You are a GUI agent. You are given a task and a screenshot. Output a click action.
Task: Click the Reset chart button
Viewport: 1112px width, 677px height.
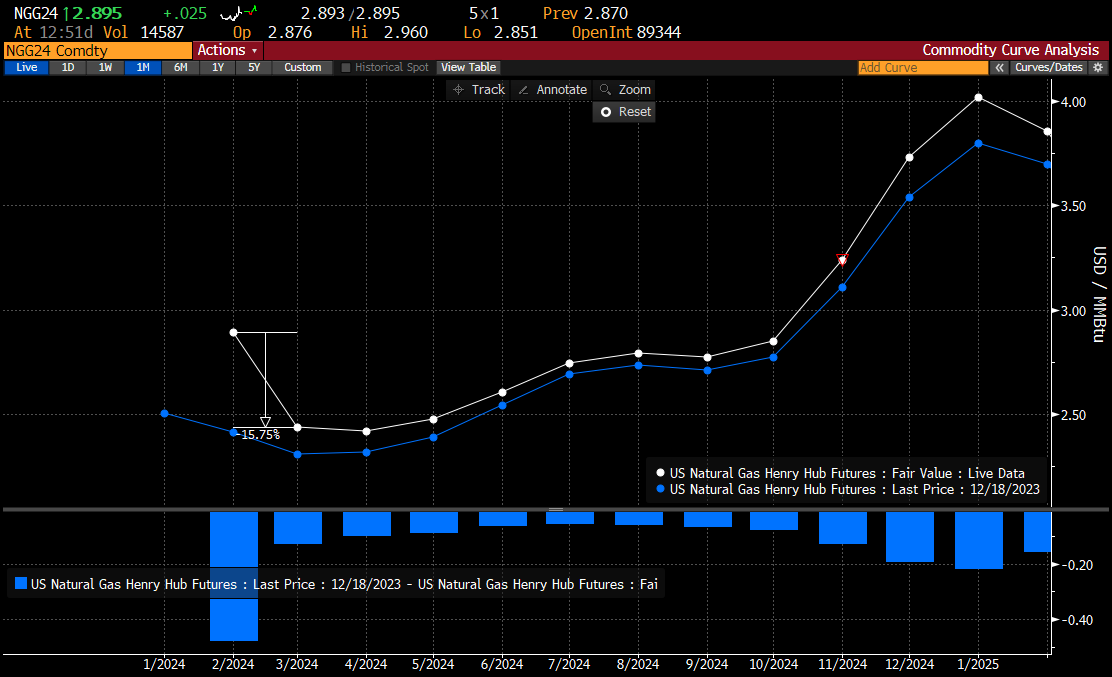[x=624, y=112]
